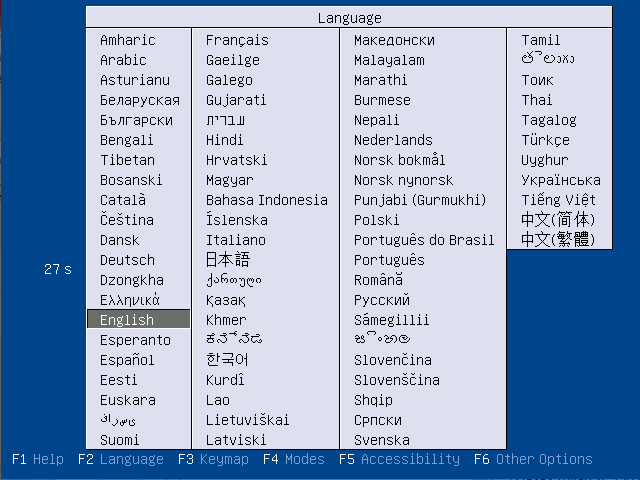640x480 pixels.
Task: Select Nederlands language entry
Action: [x=393, y=140]
